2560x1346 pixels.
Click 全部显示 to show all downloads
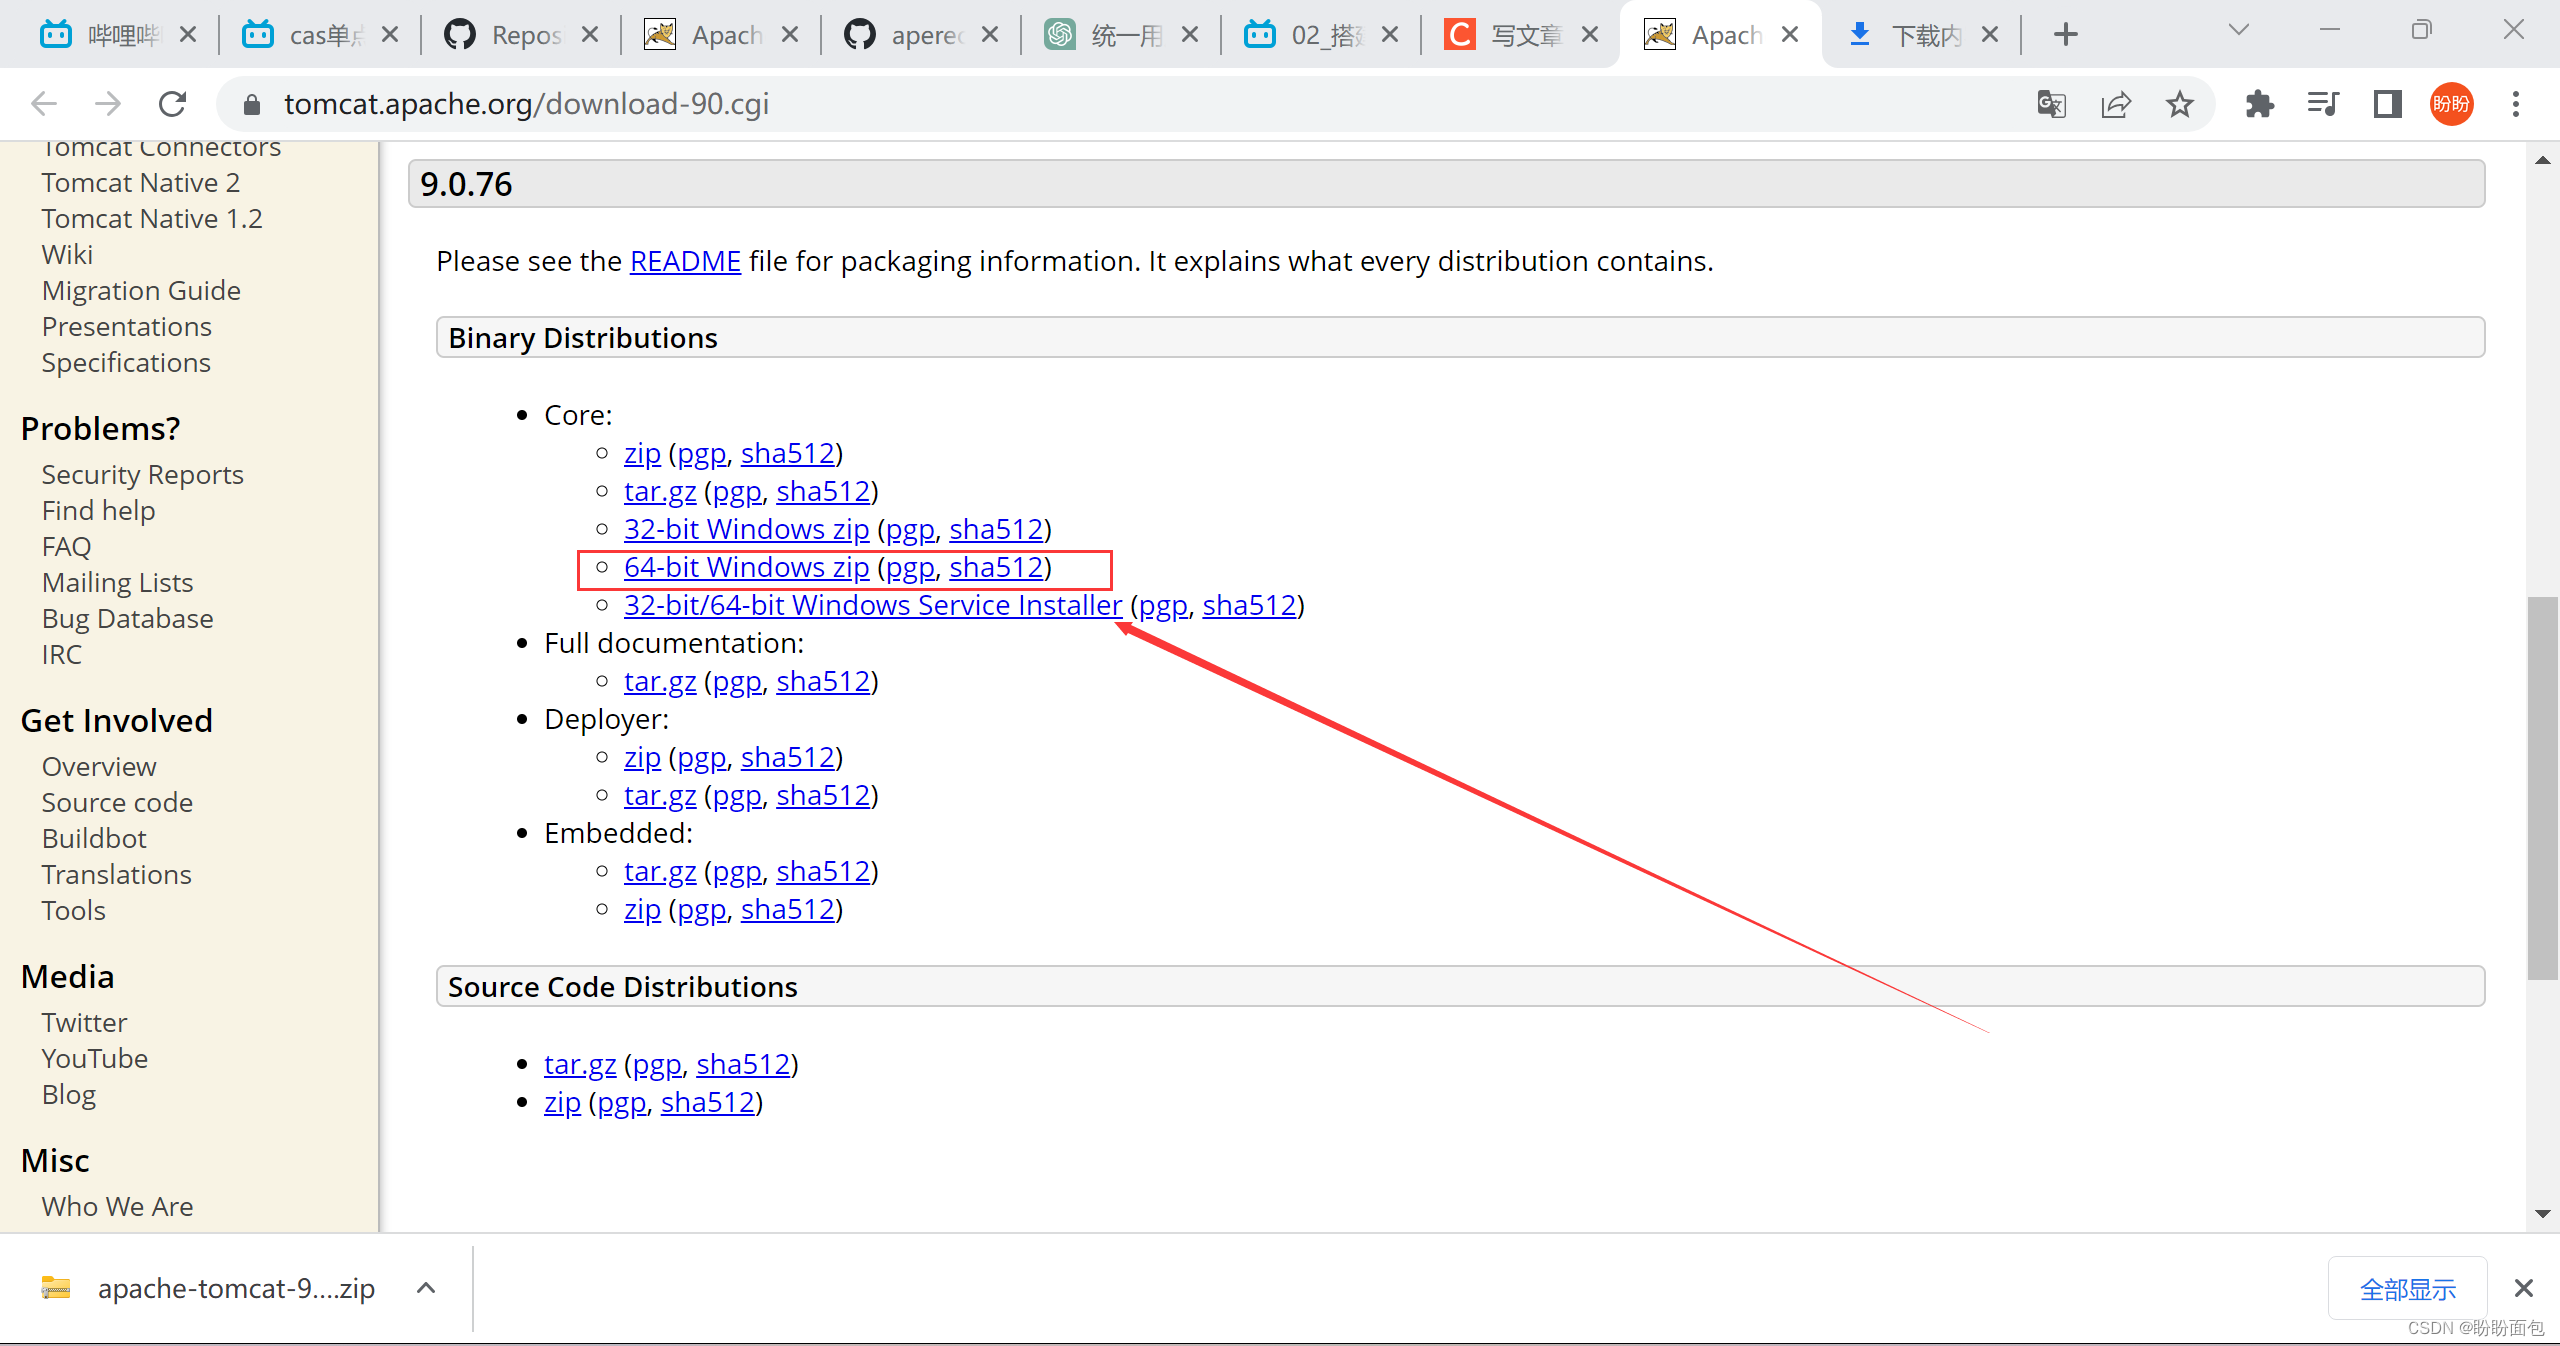pyautogui.click(x=2407, y=1289)
